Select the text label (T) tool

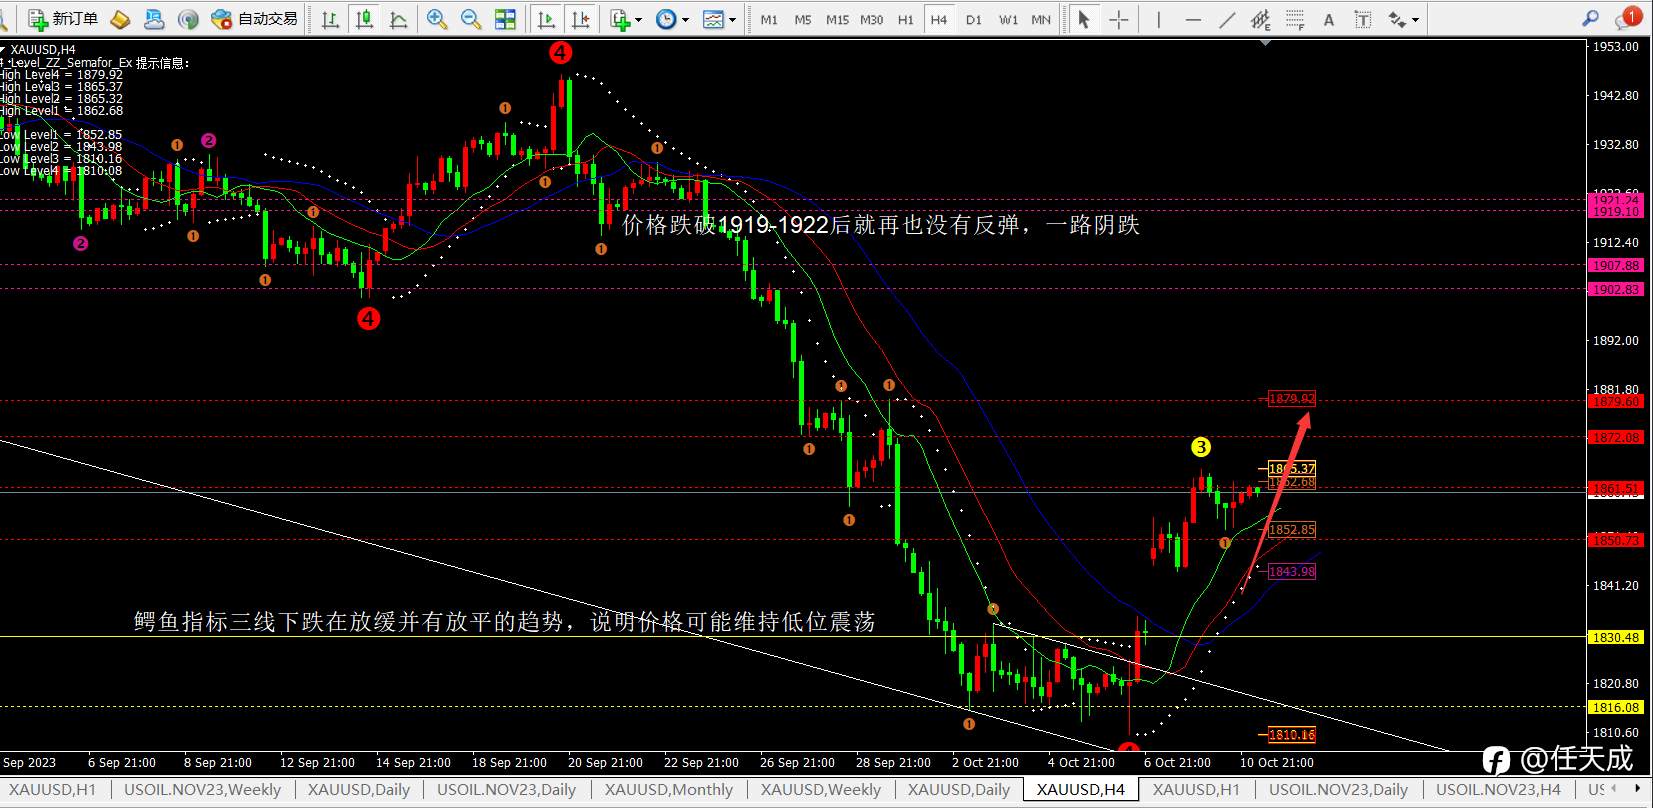click(1363, 19)
